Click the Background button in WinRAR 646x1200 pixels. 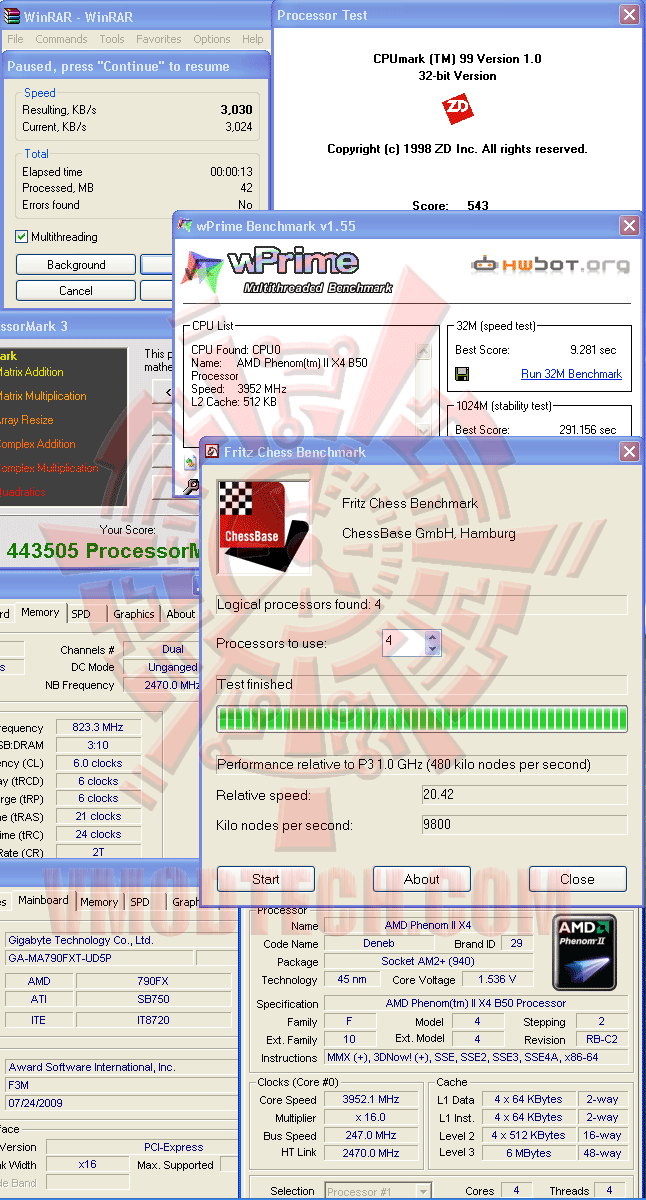click(x=76, y=265)
